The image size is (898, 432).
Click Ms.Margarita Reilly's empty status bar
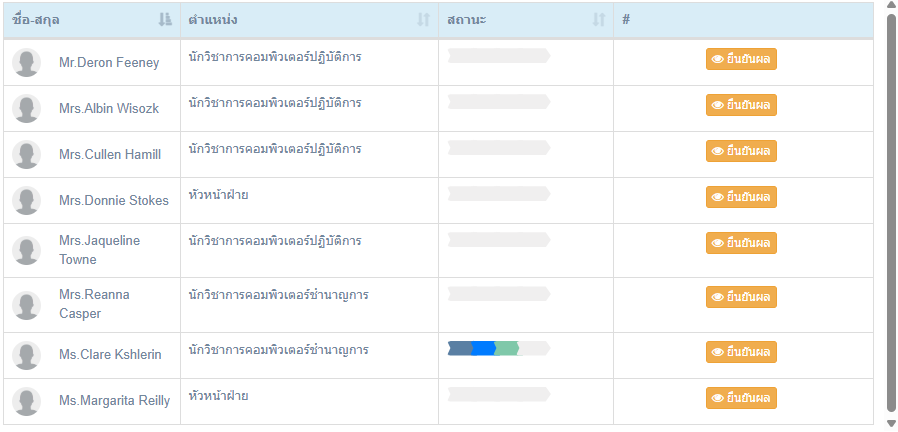pos(499,394)
